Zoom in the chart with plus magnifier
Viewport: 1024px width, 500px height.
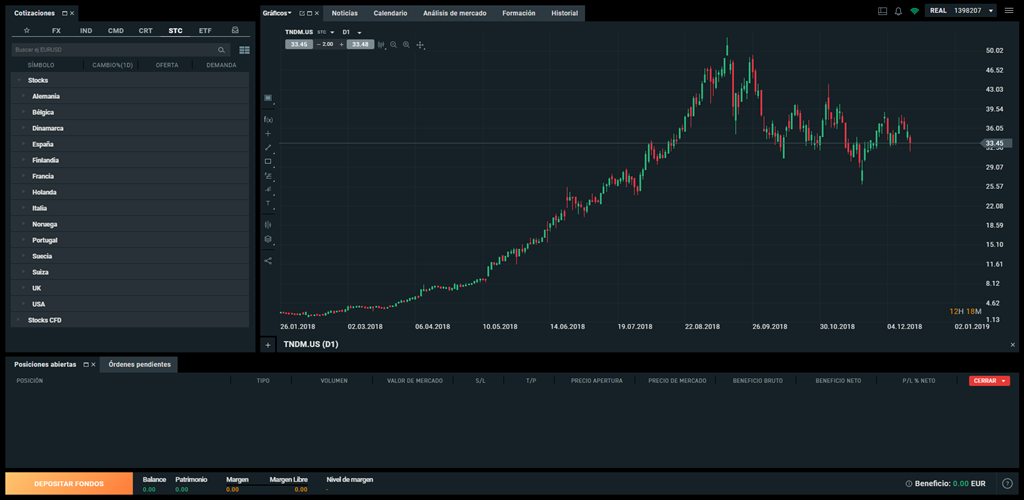(406, 45)
